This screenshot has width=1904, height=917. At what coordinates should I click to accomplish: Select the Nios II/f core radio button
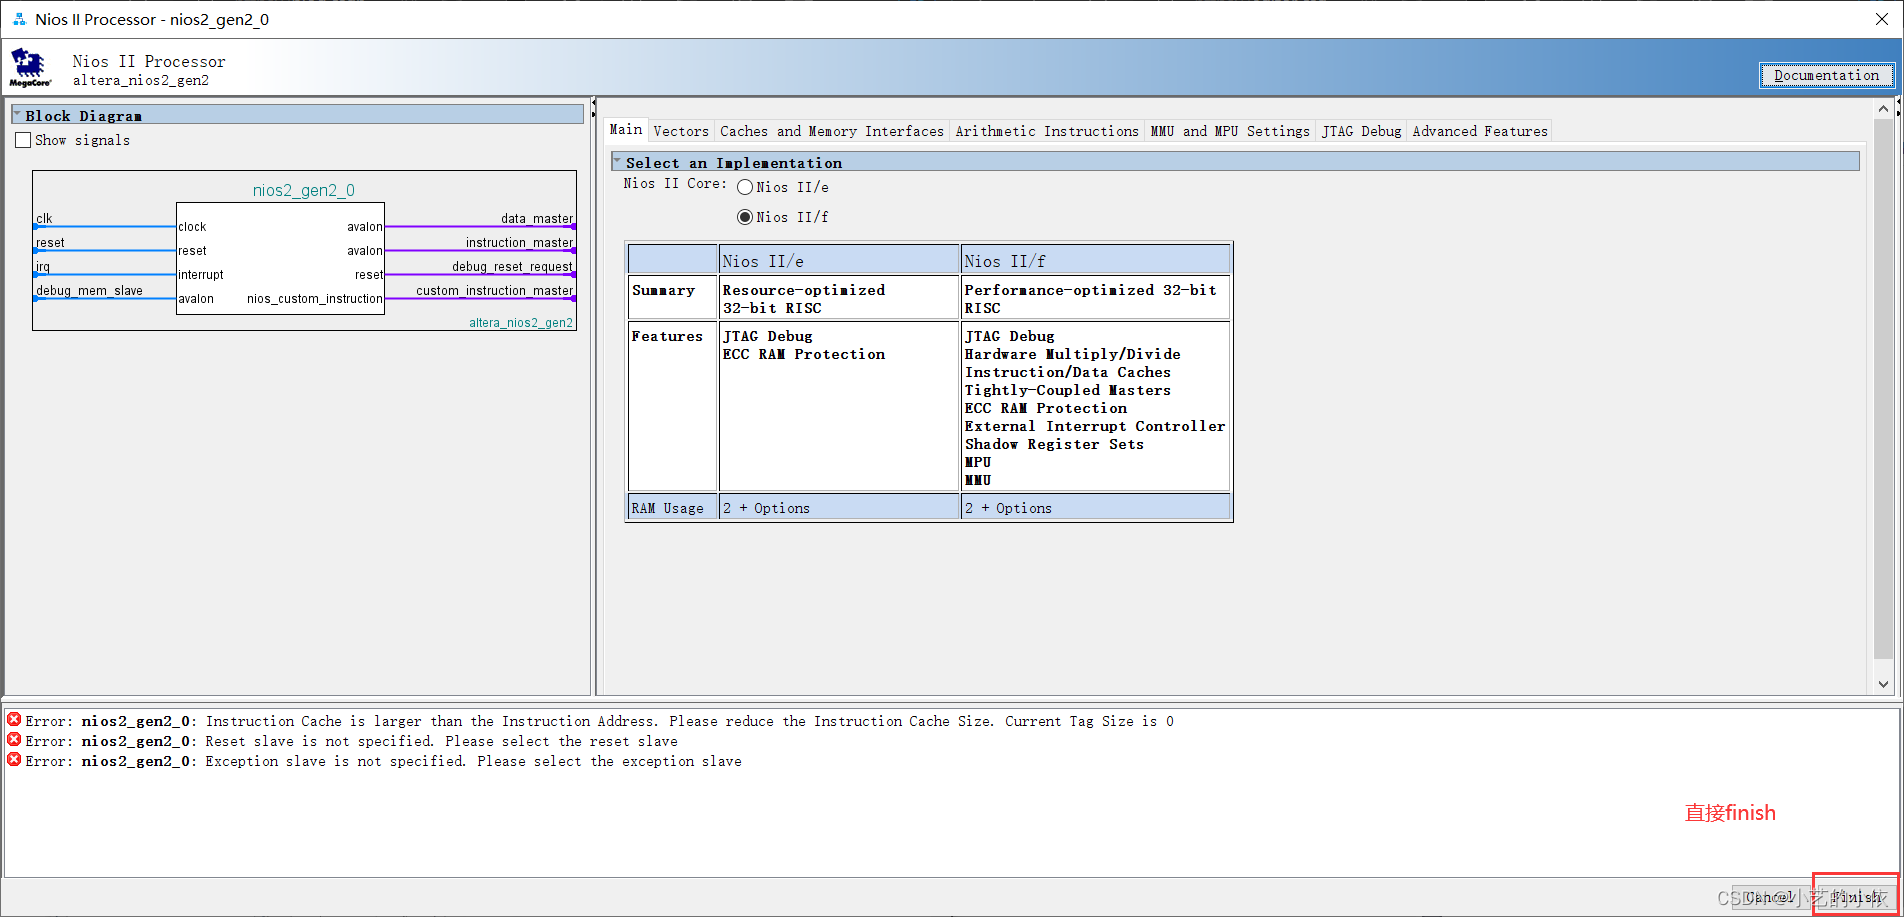point(745,217)
